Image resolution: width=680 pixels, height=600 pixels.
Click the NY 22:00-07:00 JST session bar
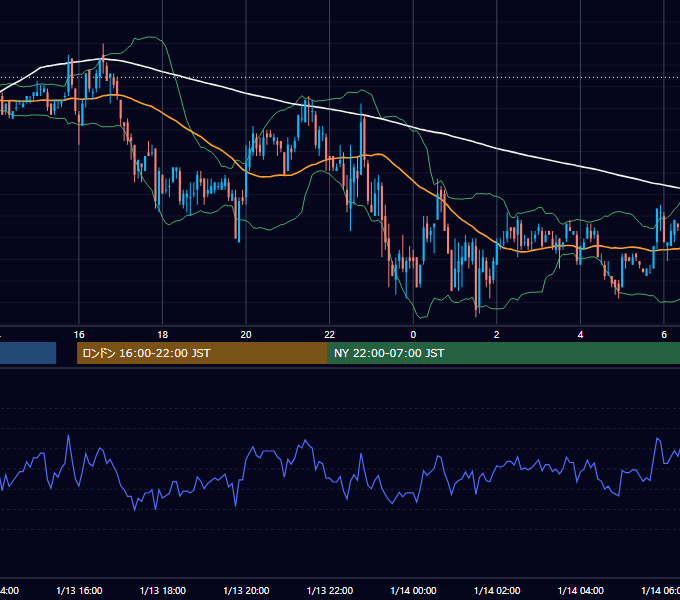[503, 353]
